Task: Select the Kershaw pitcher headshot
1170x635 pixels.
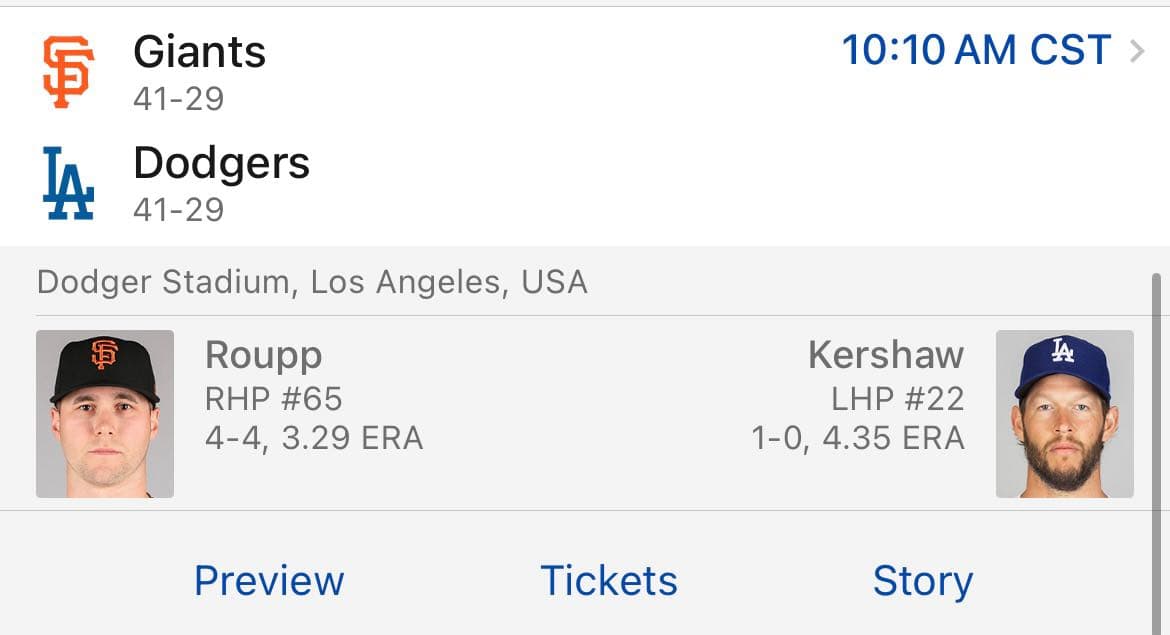Action: pyautogui.click(x=1064, y=413)
